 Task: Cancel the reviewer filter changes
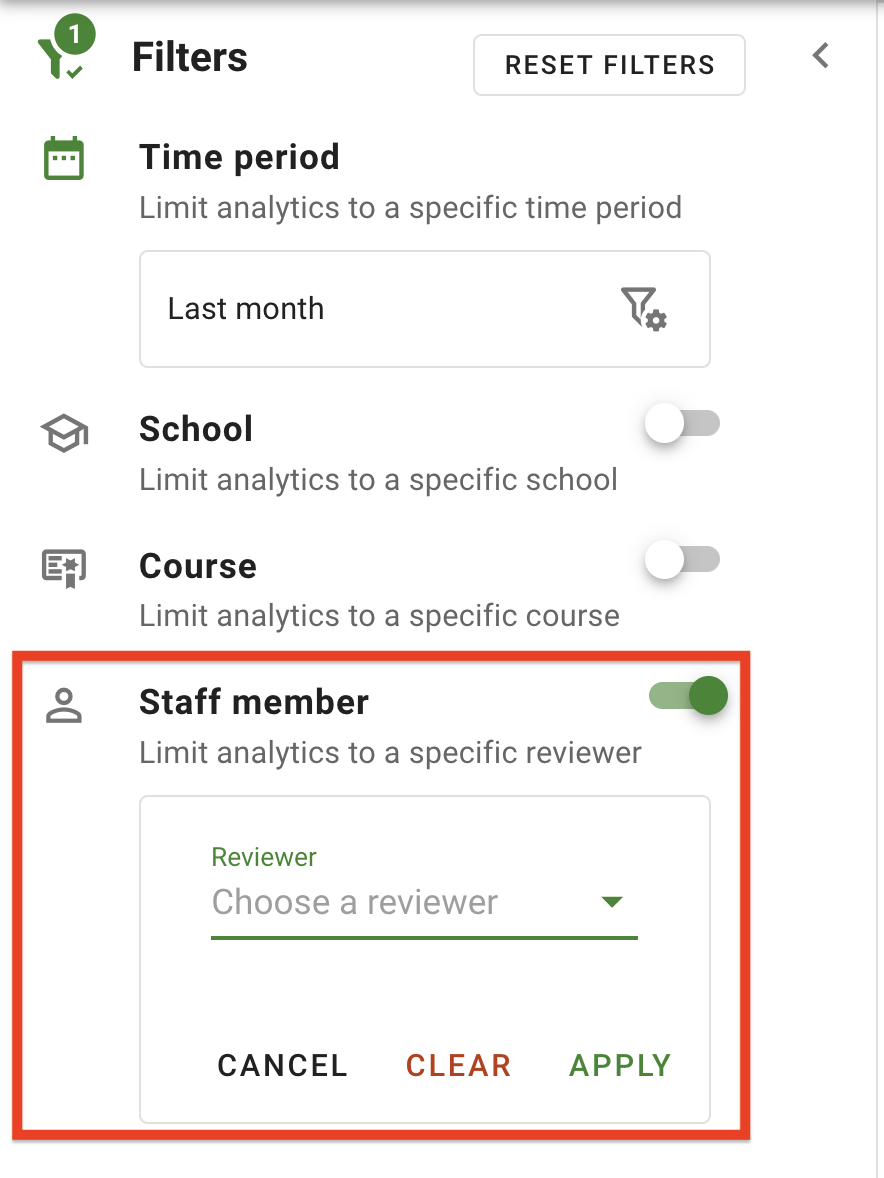tap(282, 1065)
